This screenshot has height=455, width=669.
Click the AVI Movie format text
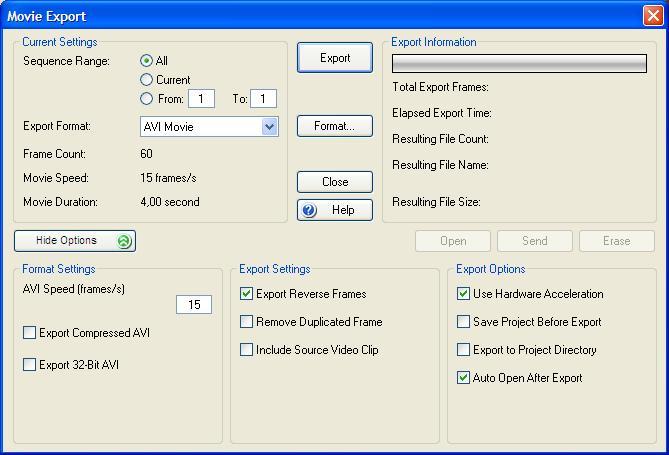169,127
